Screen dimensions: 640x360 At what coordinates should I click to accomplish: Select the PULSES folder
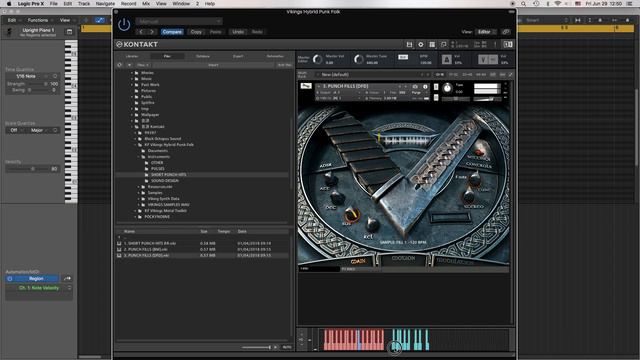[158, 169]
